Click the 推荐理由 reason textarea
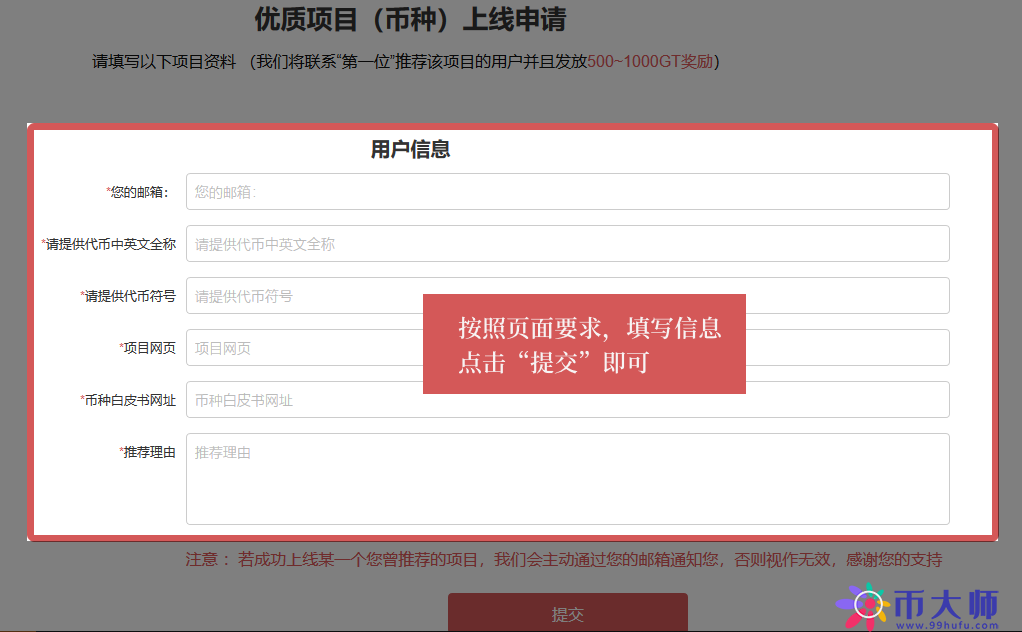The image size is (1022, 632). pyautogui.click(x=566, y=478)
